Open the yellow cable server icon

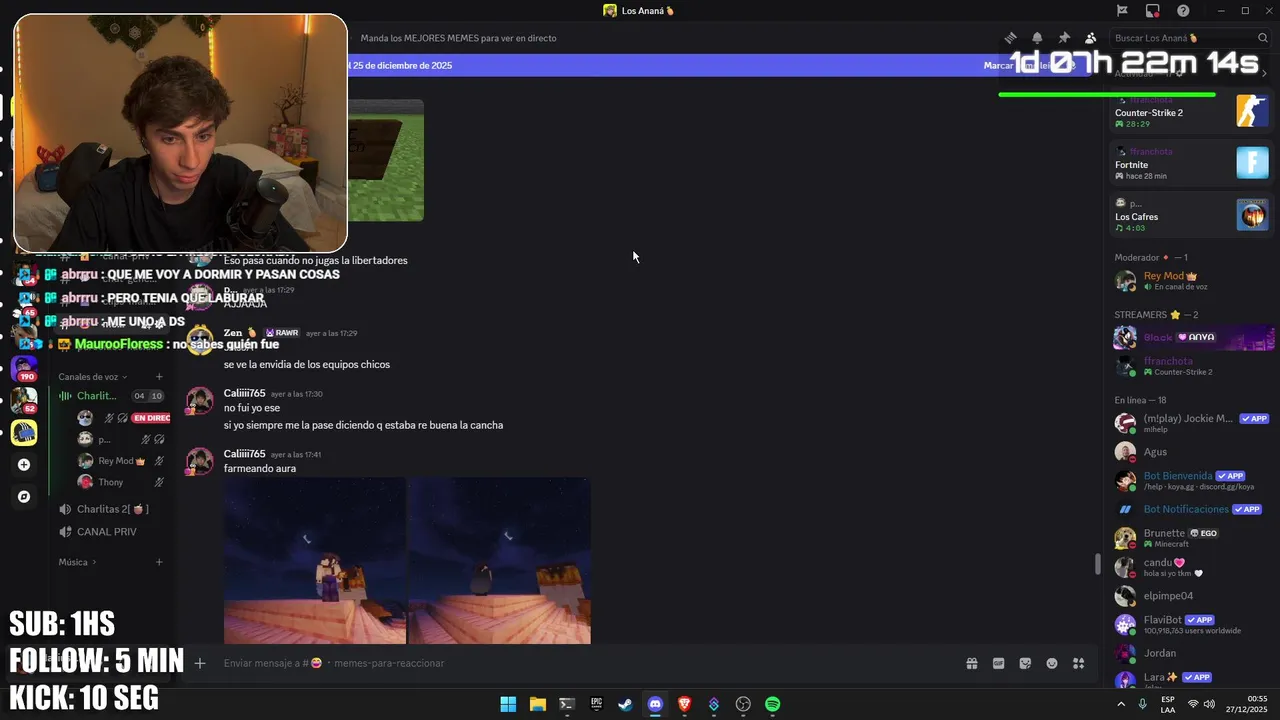(24, 433)
